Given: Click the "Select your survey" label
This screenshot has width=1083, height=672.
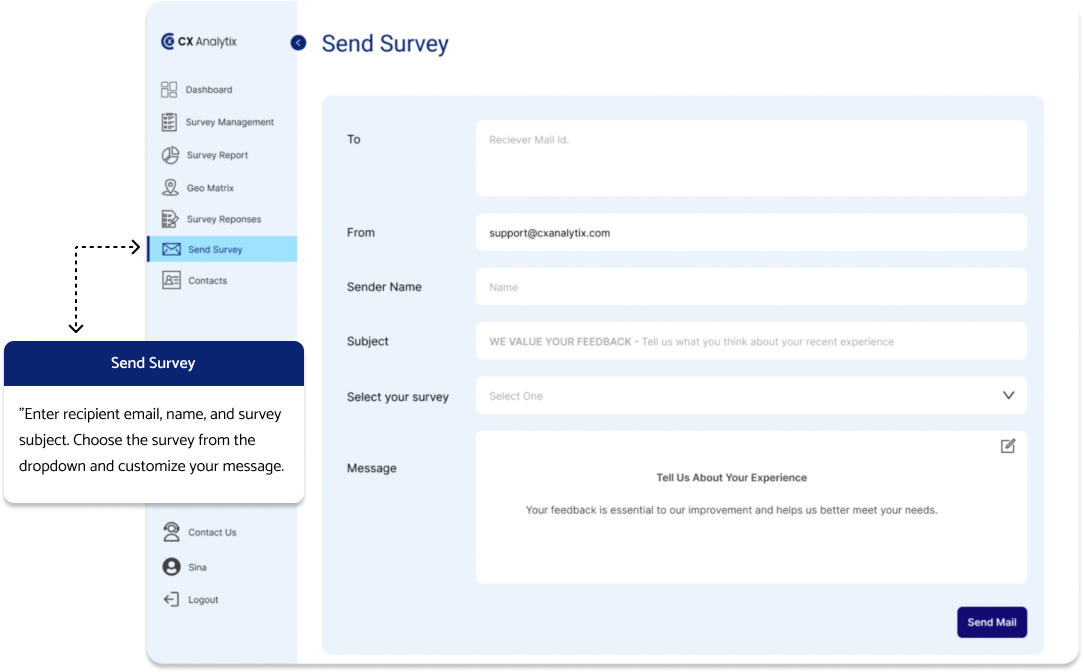Looking at the screenshot, I should (x=398, y=397).
